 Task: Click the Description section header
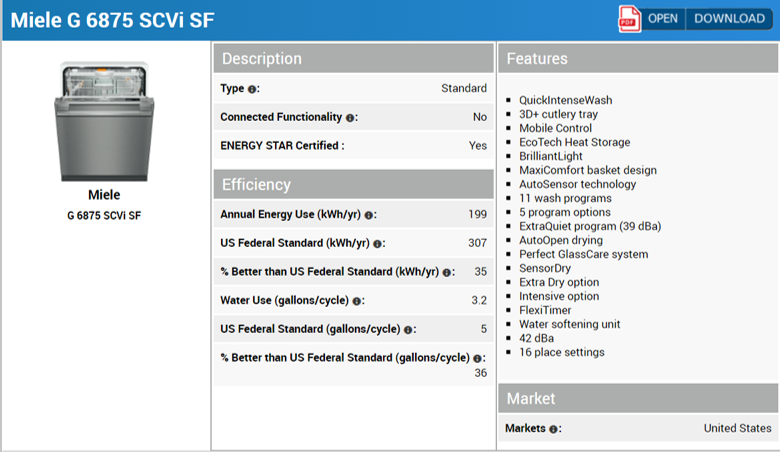(354, 58)
